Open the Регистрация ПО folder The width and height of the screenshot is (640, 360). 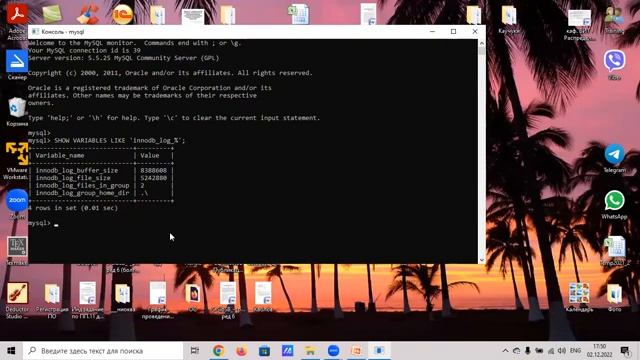[x=52, y=295]
